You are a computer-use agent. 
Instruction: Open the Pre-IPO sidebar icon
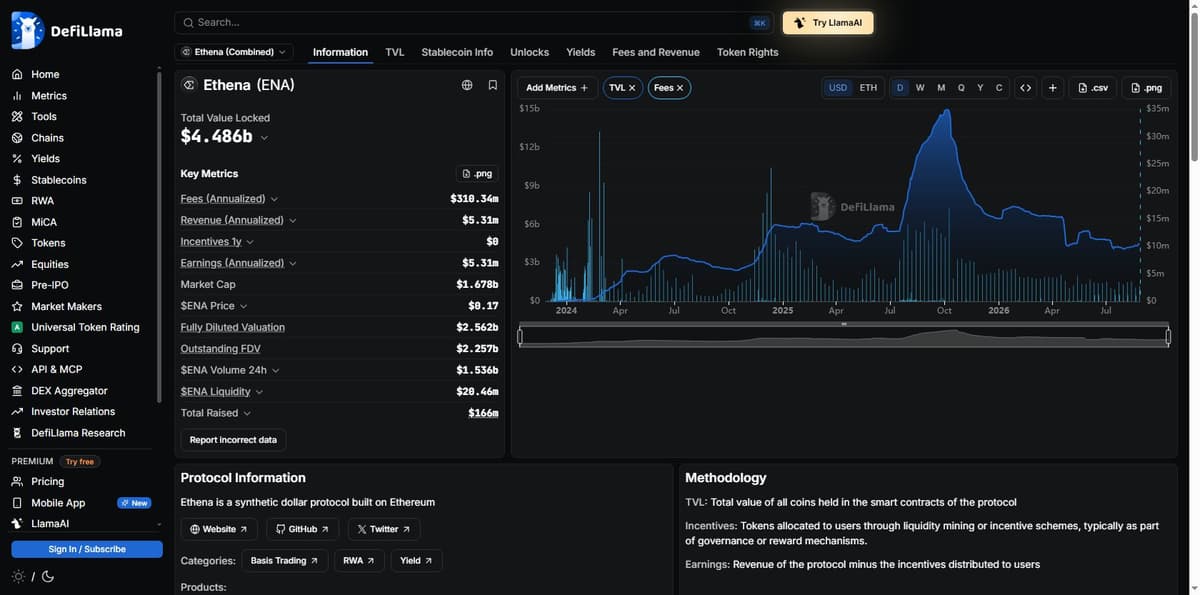point(17,285)
